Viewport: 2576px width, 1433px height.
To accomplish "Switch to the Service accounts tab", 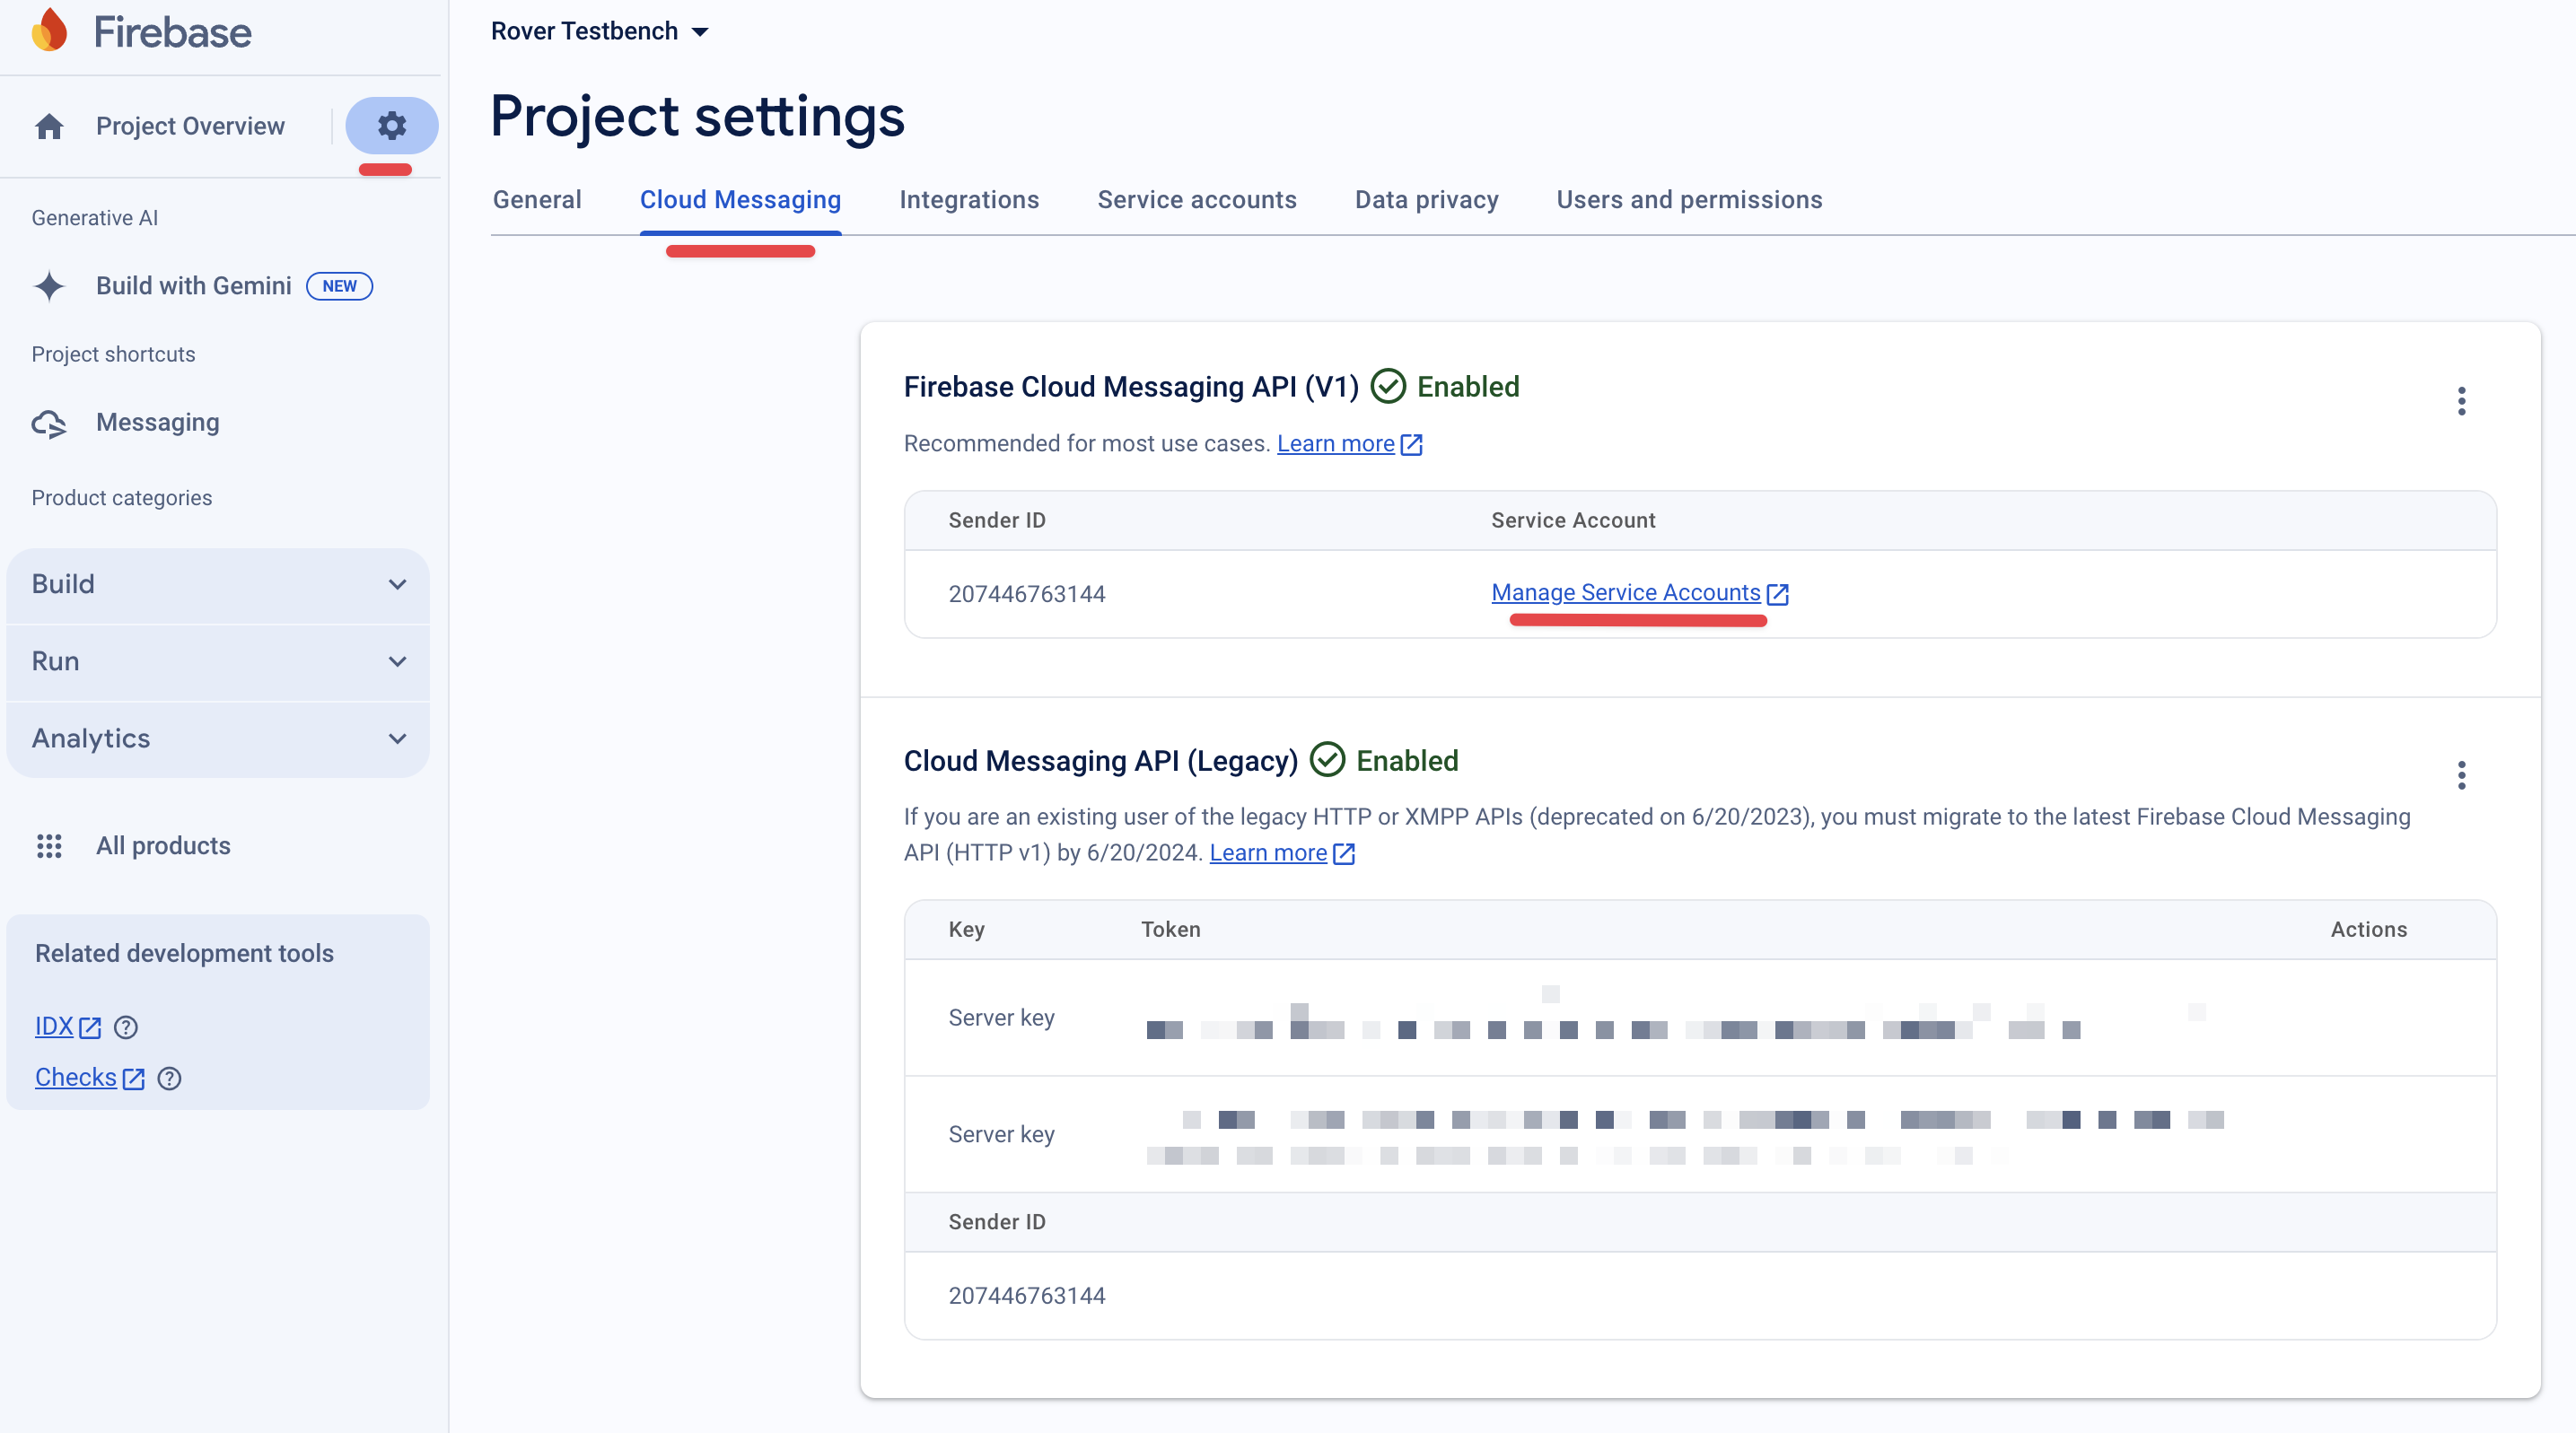I will [1198, 199].
